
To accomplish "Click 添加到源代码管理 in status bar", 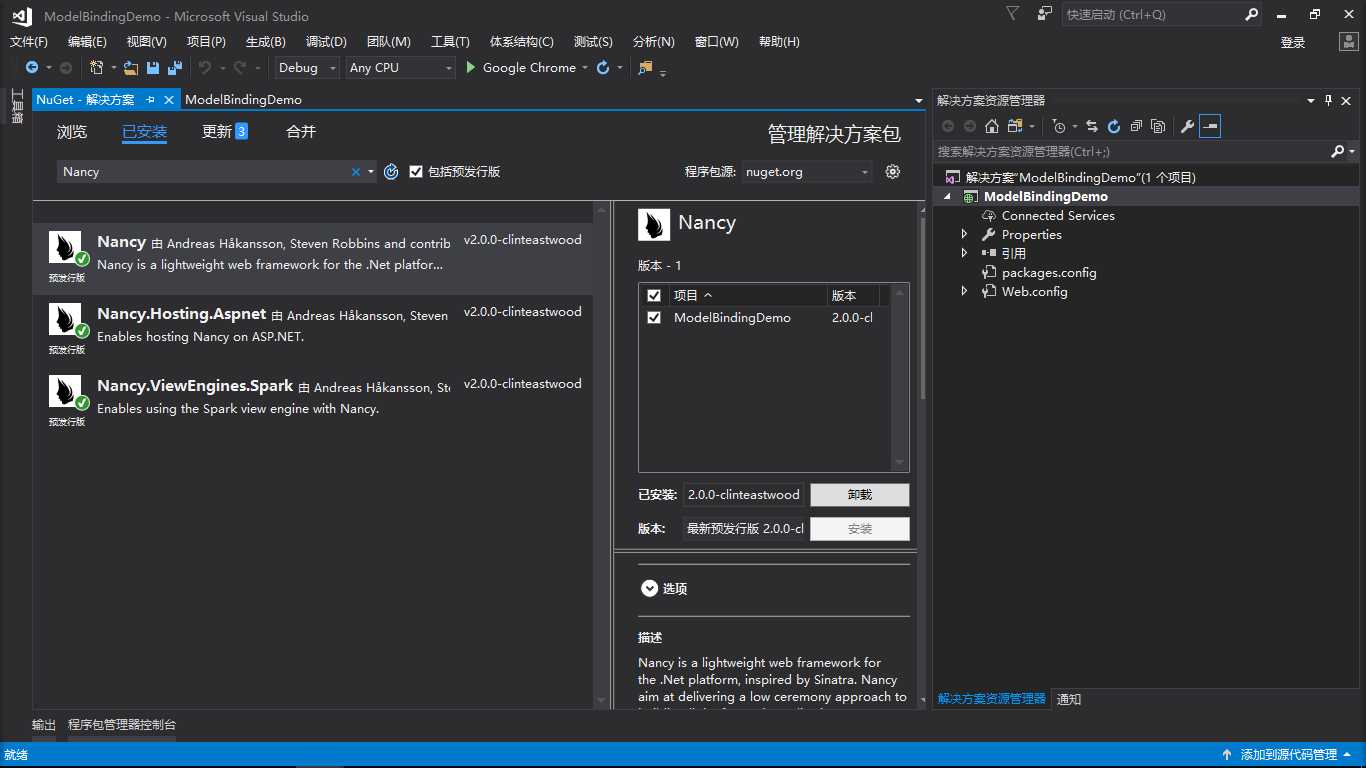I will pos(1289,755).
